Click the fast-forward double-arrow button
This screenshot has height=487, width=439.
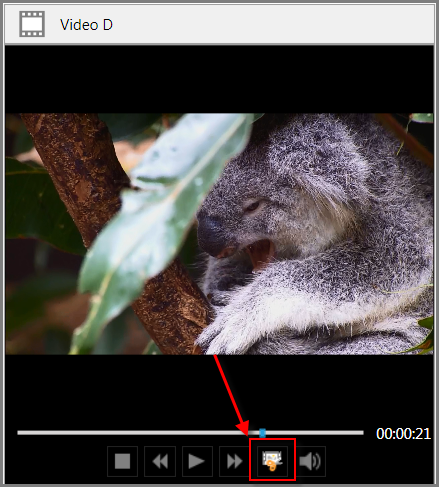(x=235, y=461)
